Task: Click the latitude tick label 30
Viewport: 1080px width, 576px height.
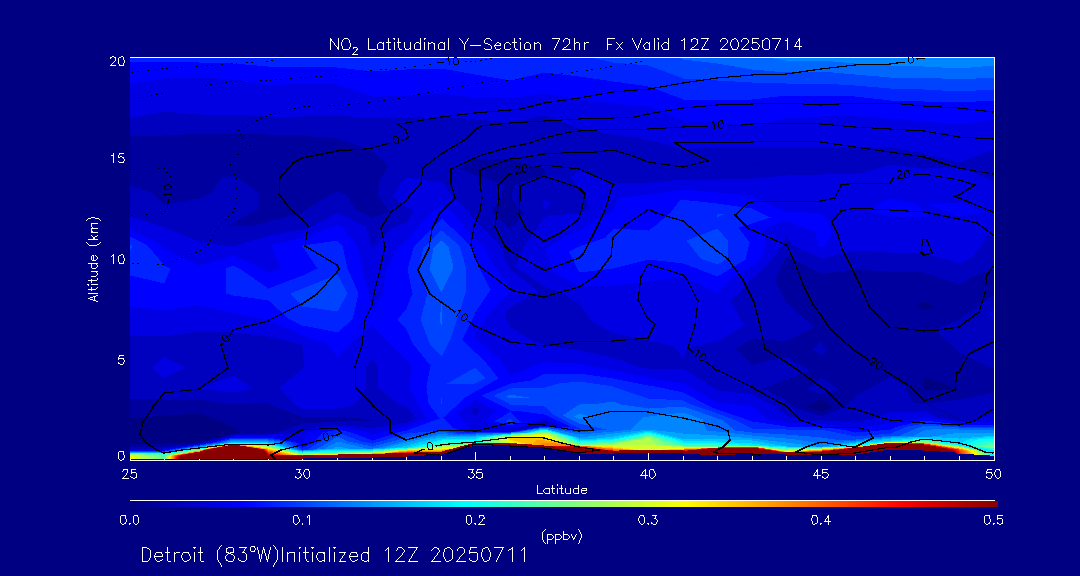Action: coord(302,474)
